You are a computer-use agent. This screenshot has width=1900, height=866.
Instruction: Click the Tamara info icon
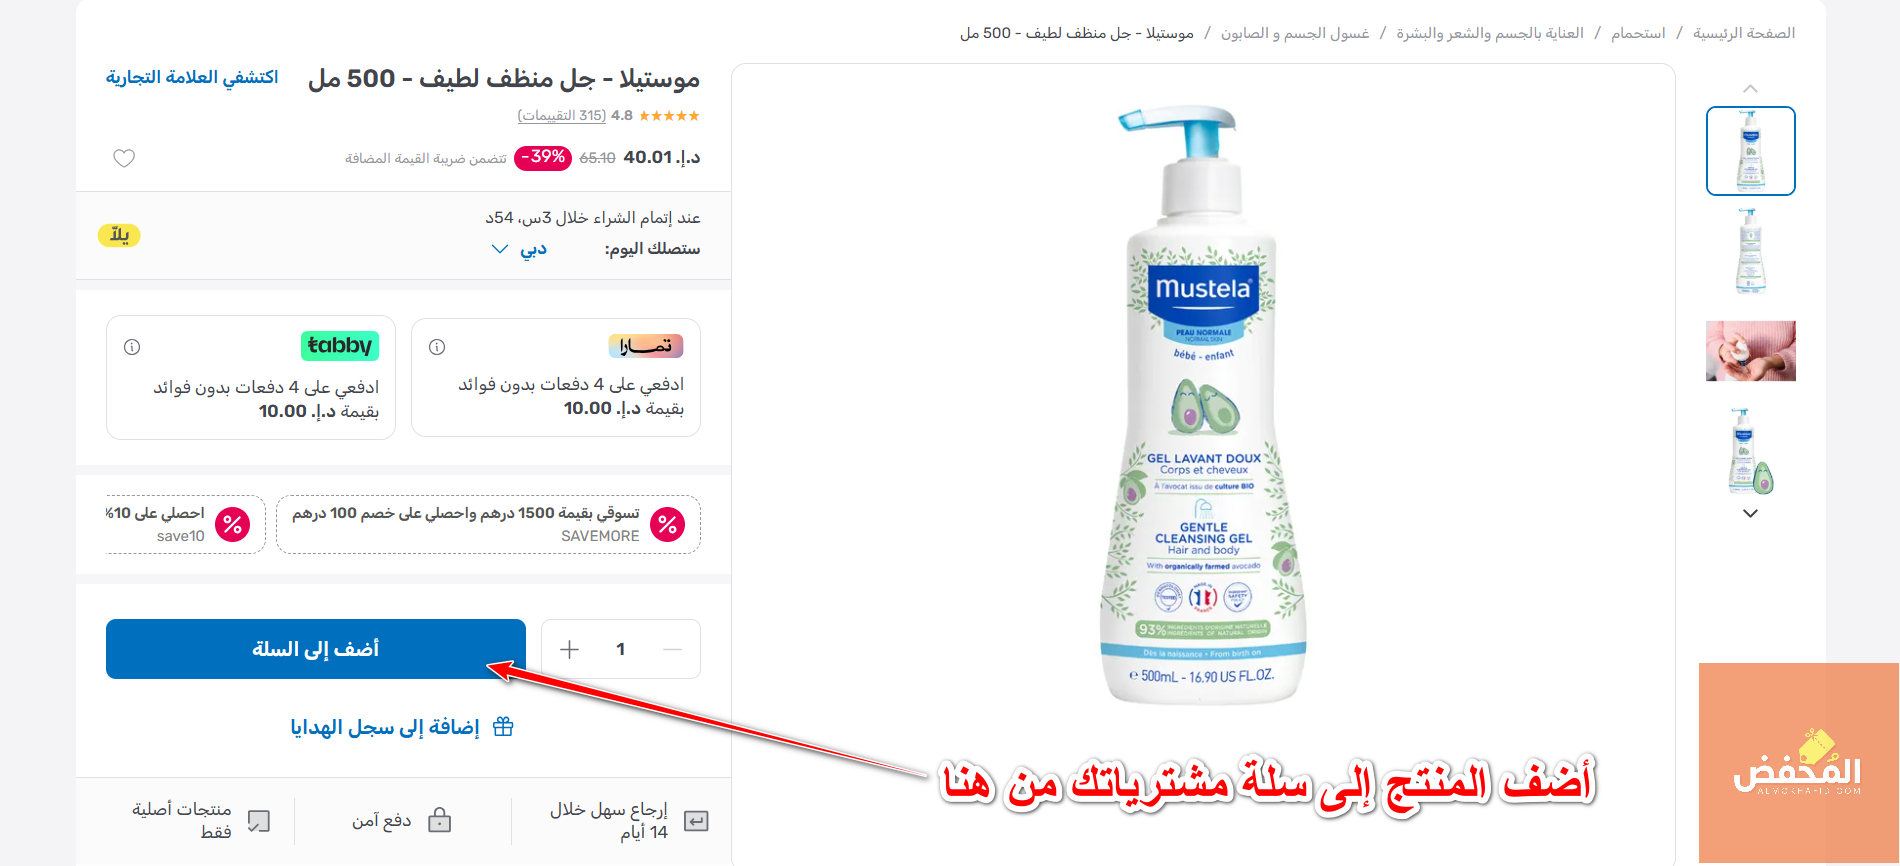click(x=437, y=347)
